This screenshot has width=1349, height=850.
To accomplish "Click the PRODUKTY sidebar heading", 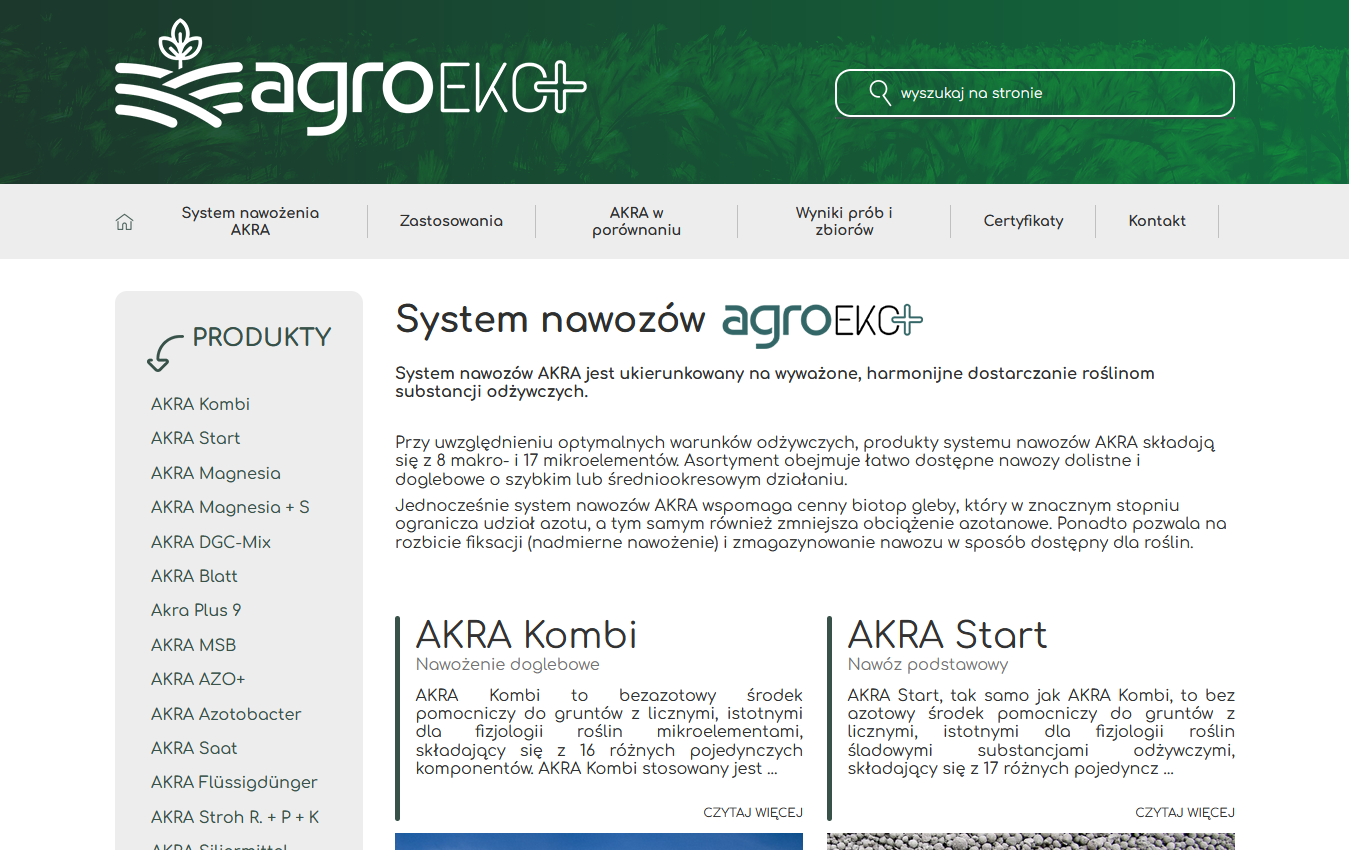I will pyautogui.click(x=262, y=337).
